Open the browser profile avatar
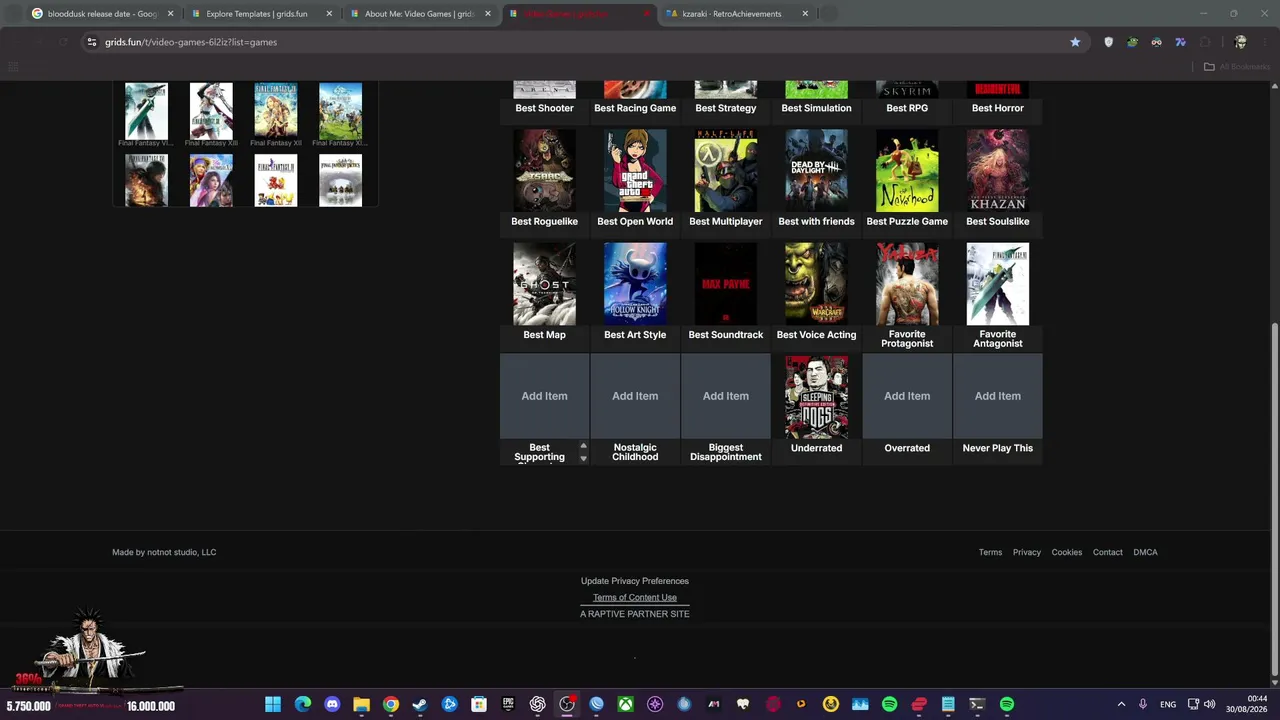 [1241, 42]
